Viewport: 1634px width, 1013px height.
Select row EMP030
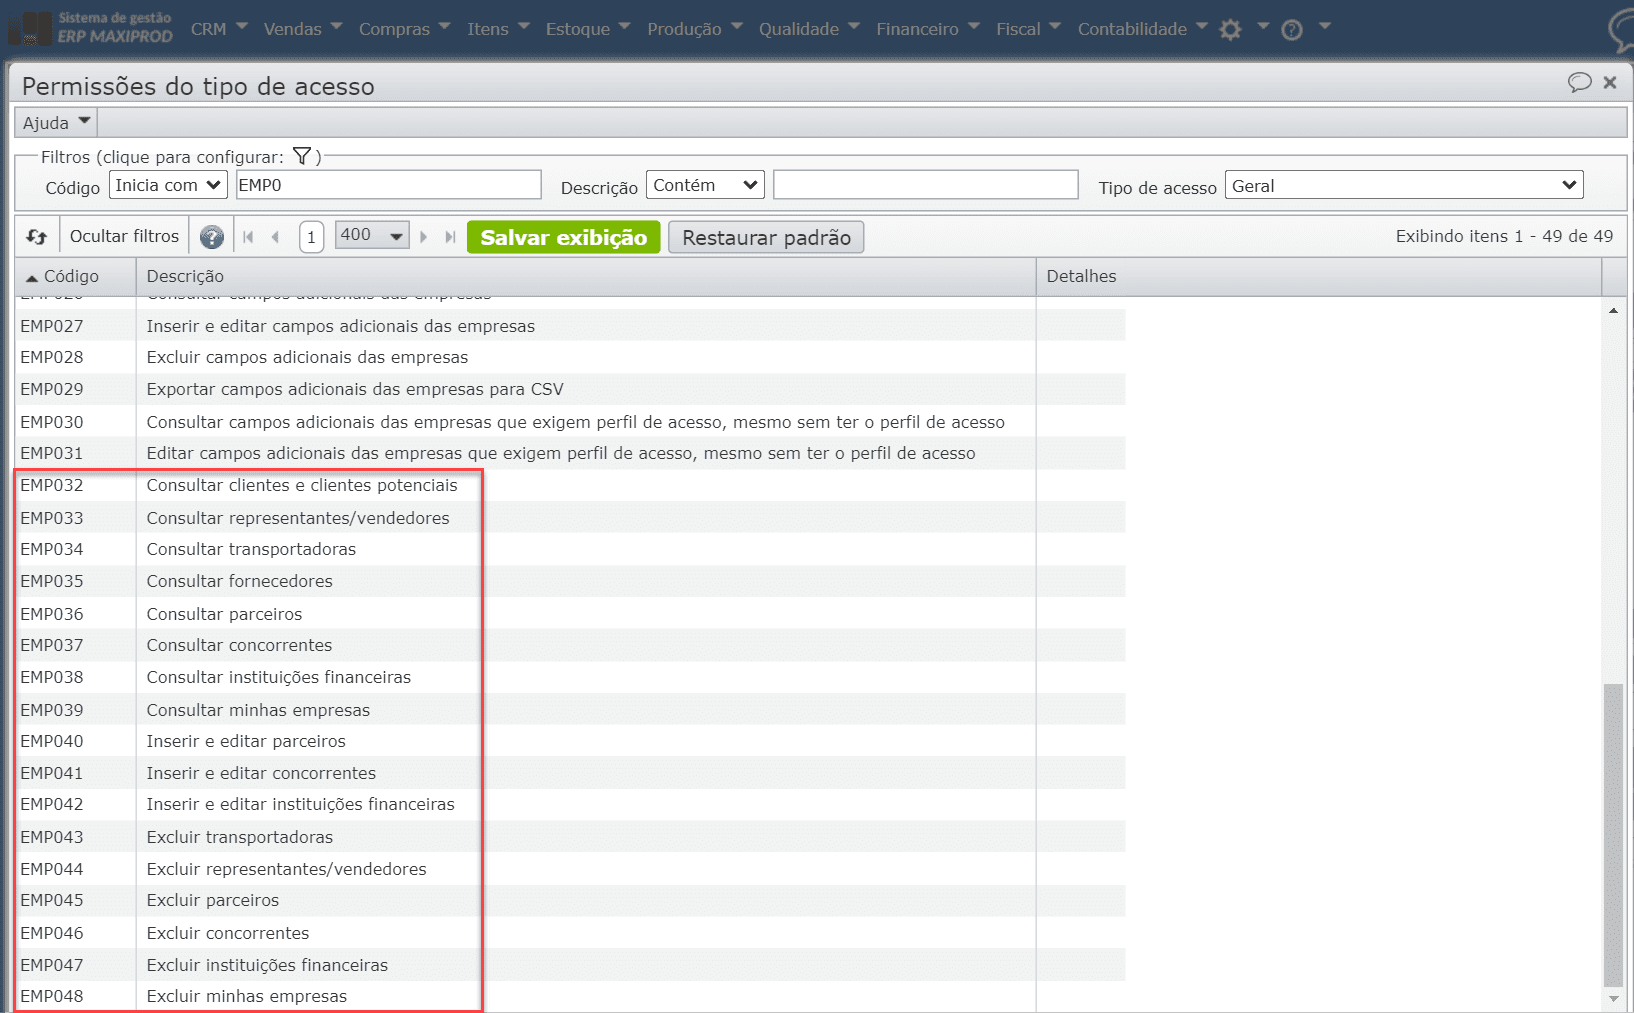(570, 422)
